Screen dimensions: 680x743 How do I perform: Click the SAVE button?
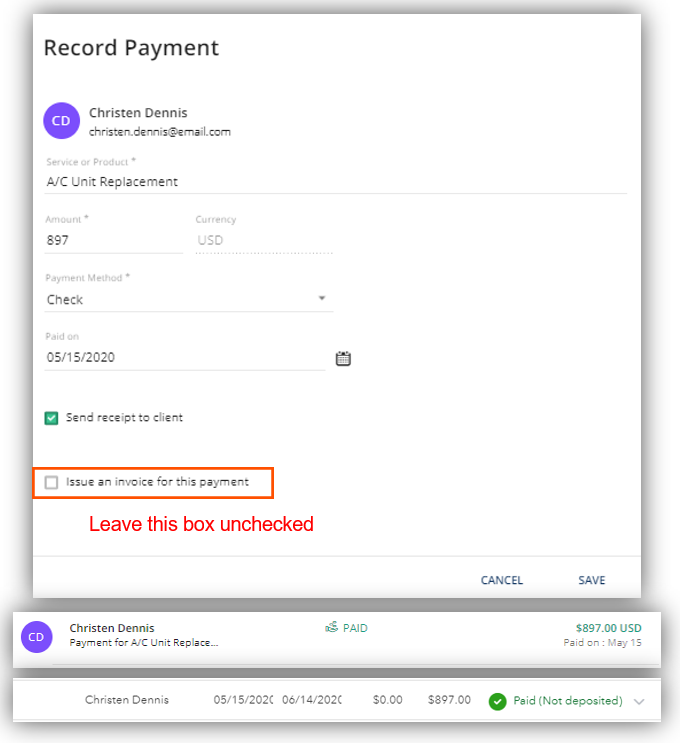591,580
